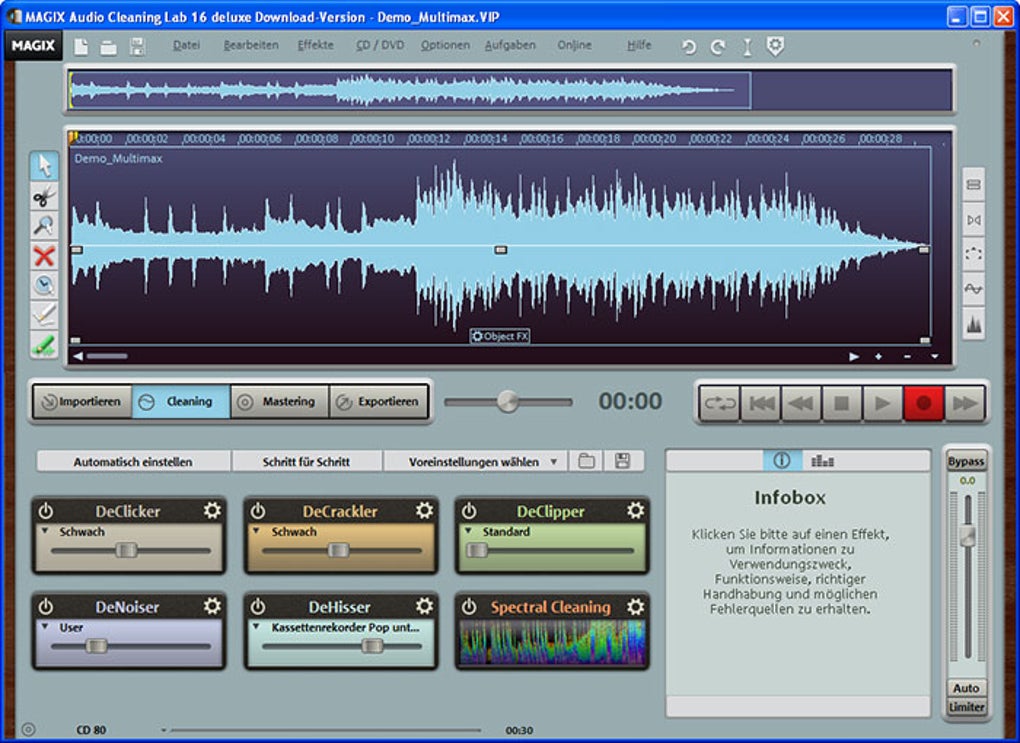Select the red Delete object tool
Image resolution: width=1020 pixels, height=743 pixels.
click(x=46, y=256)
